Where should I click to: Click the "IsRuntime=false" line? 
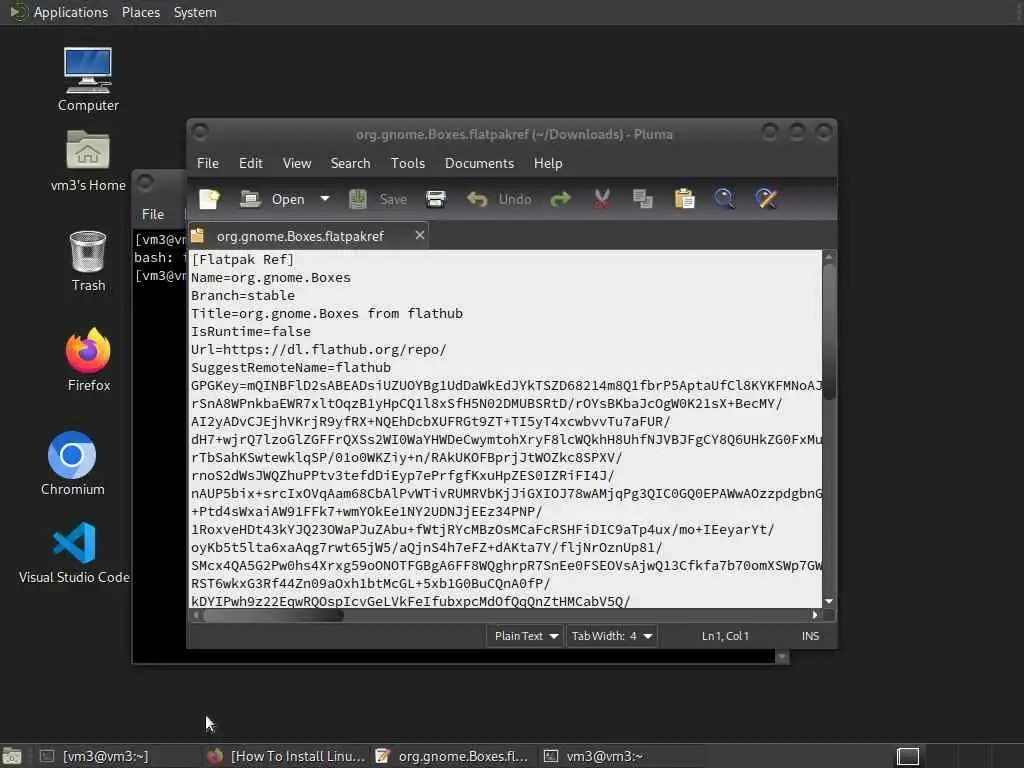click(251, 331)
